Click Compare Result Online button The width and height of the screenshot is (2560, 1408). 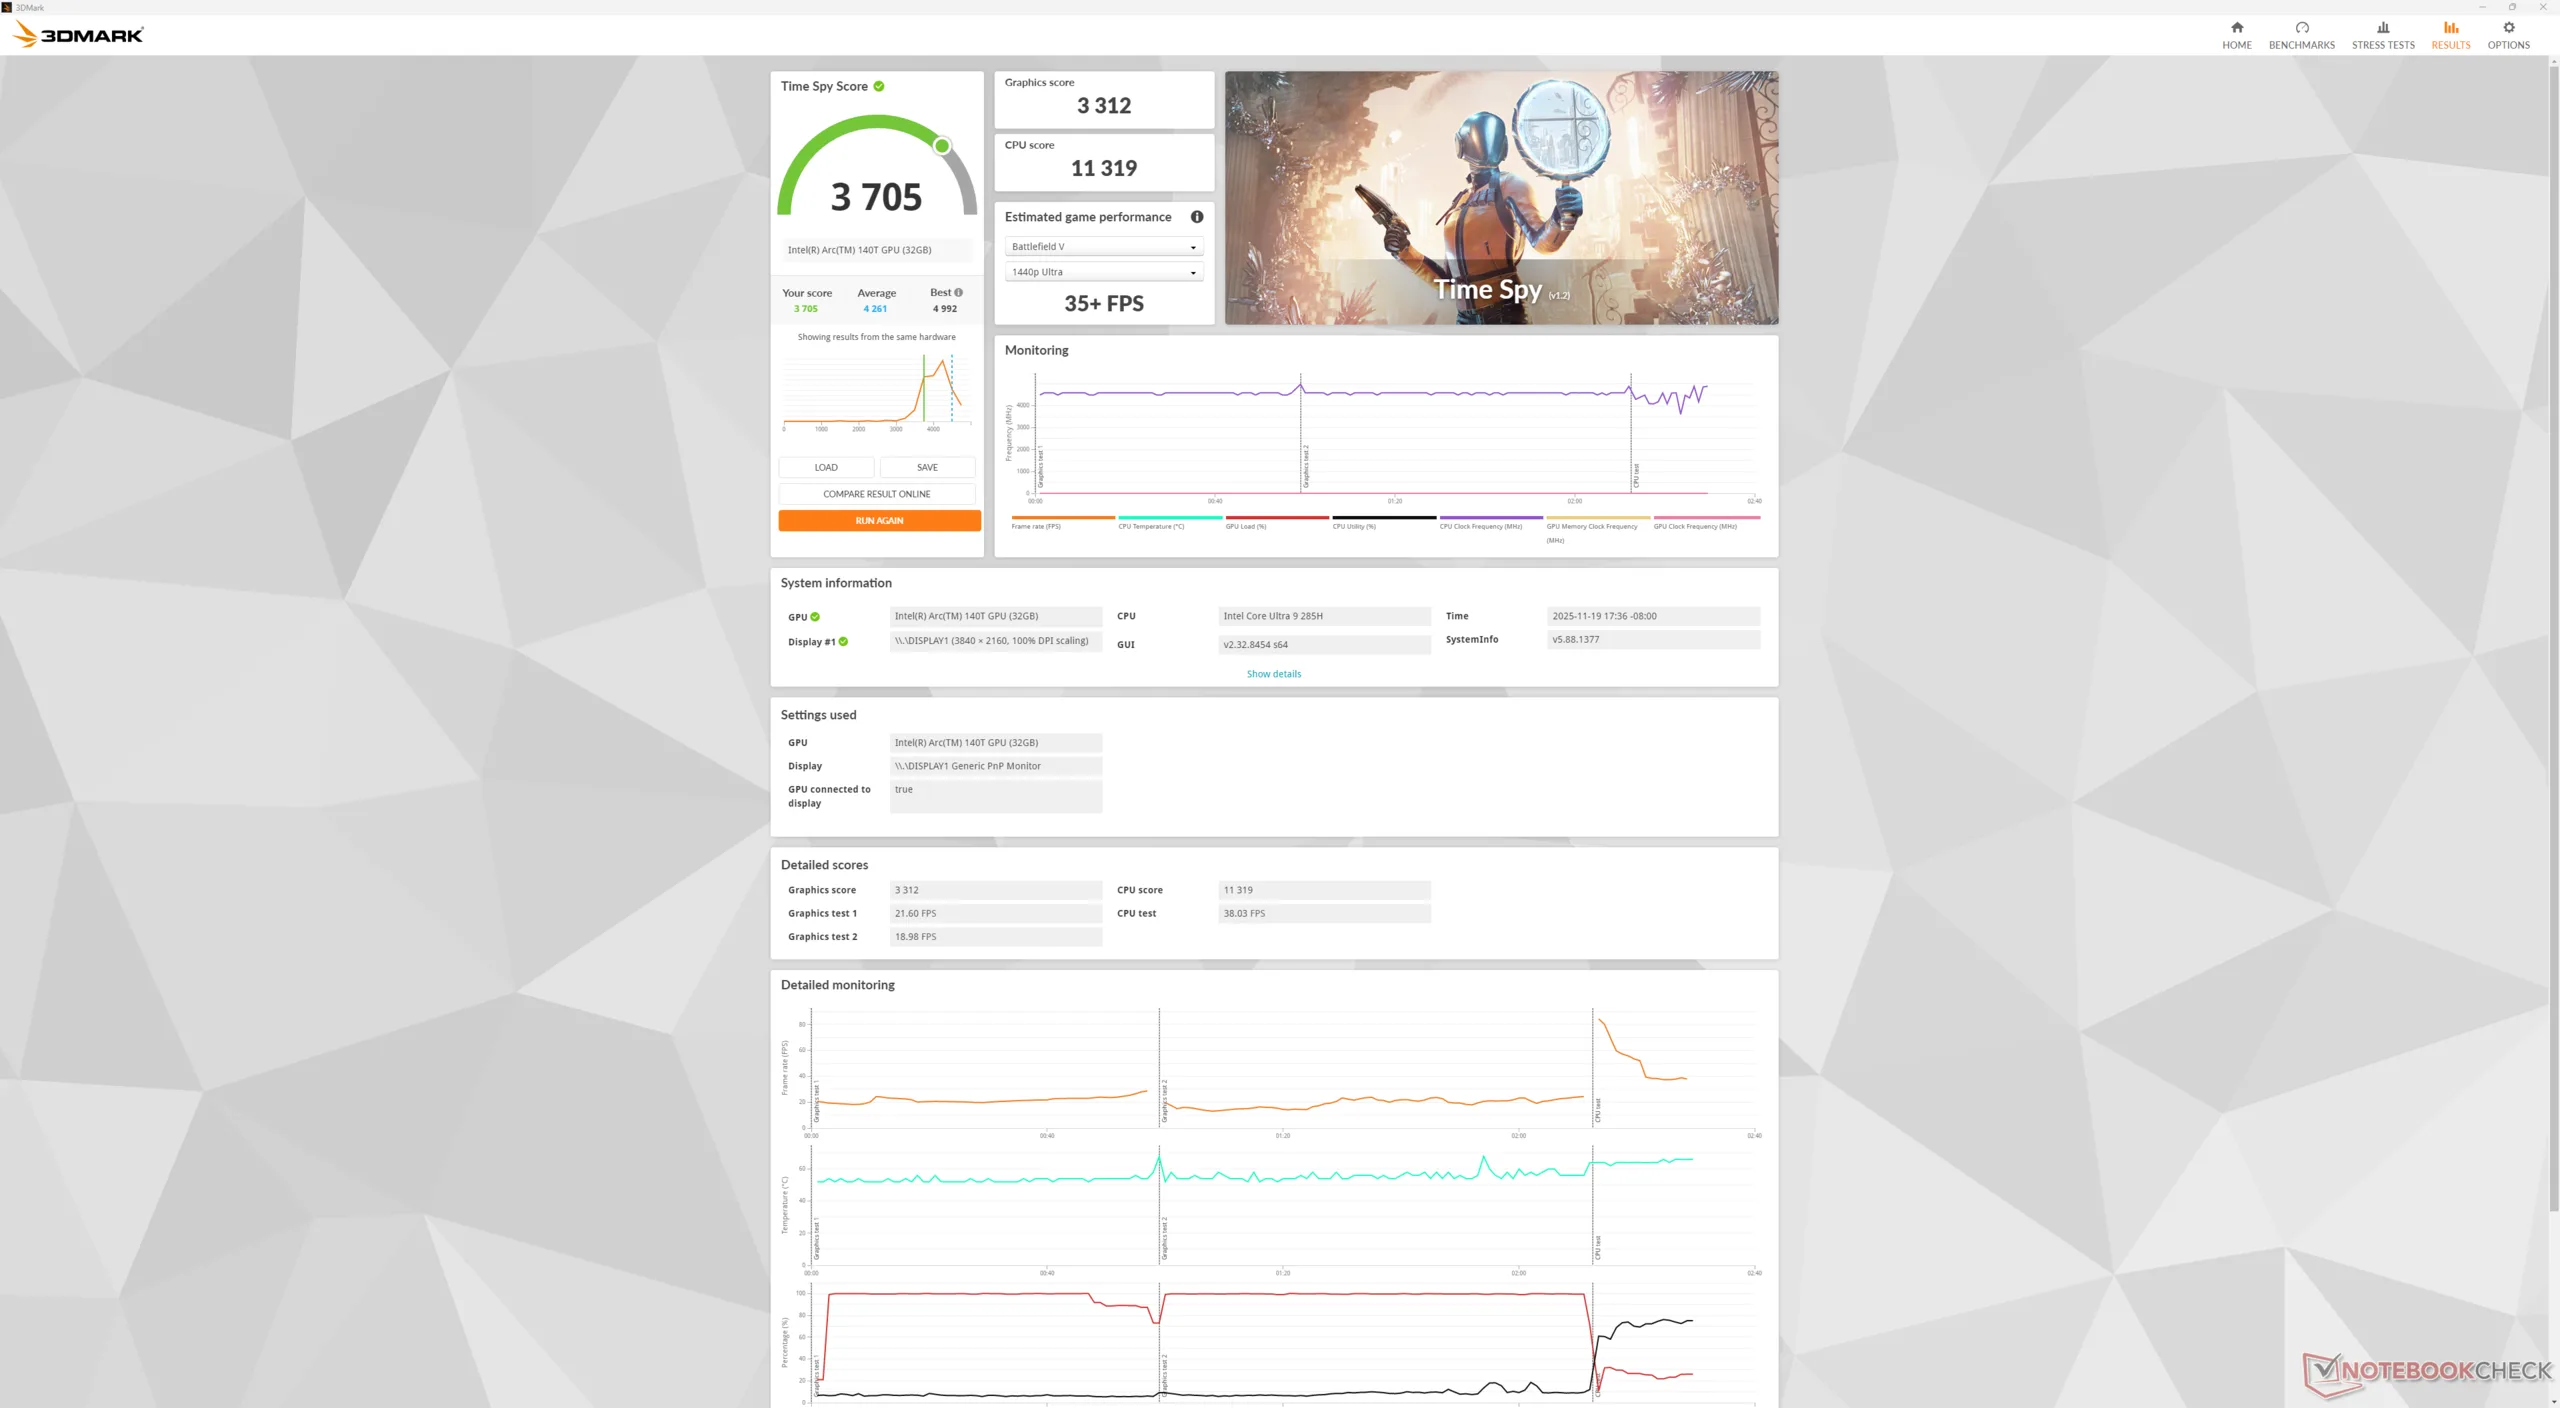(876, 494)
